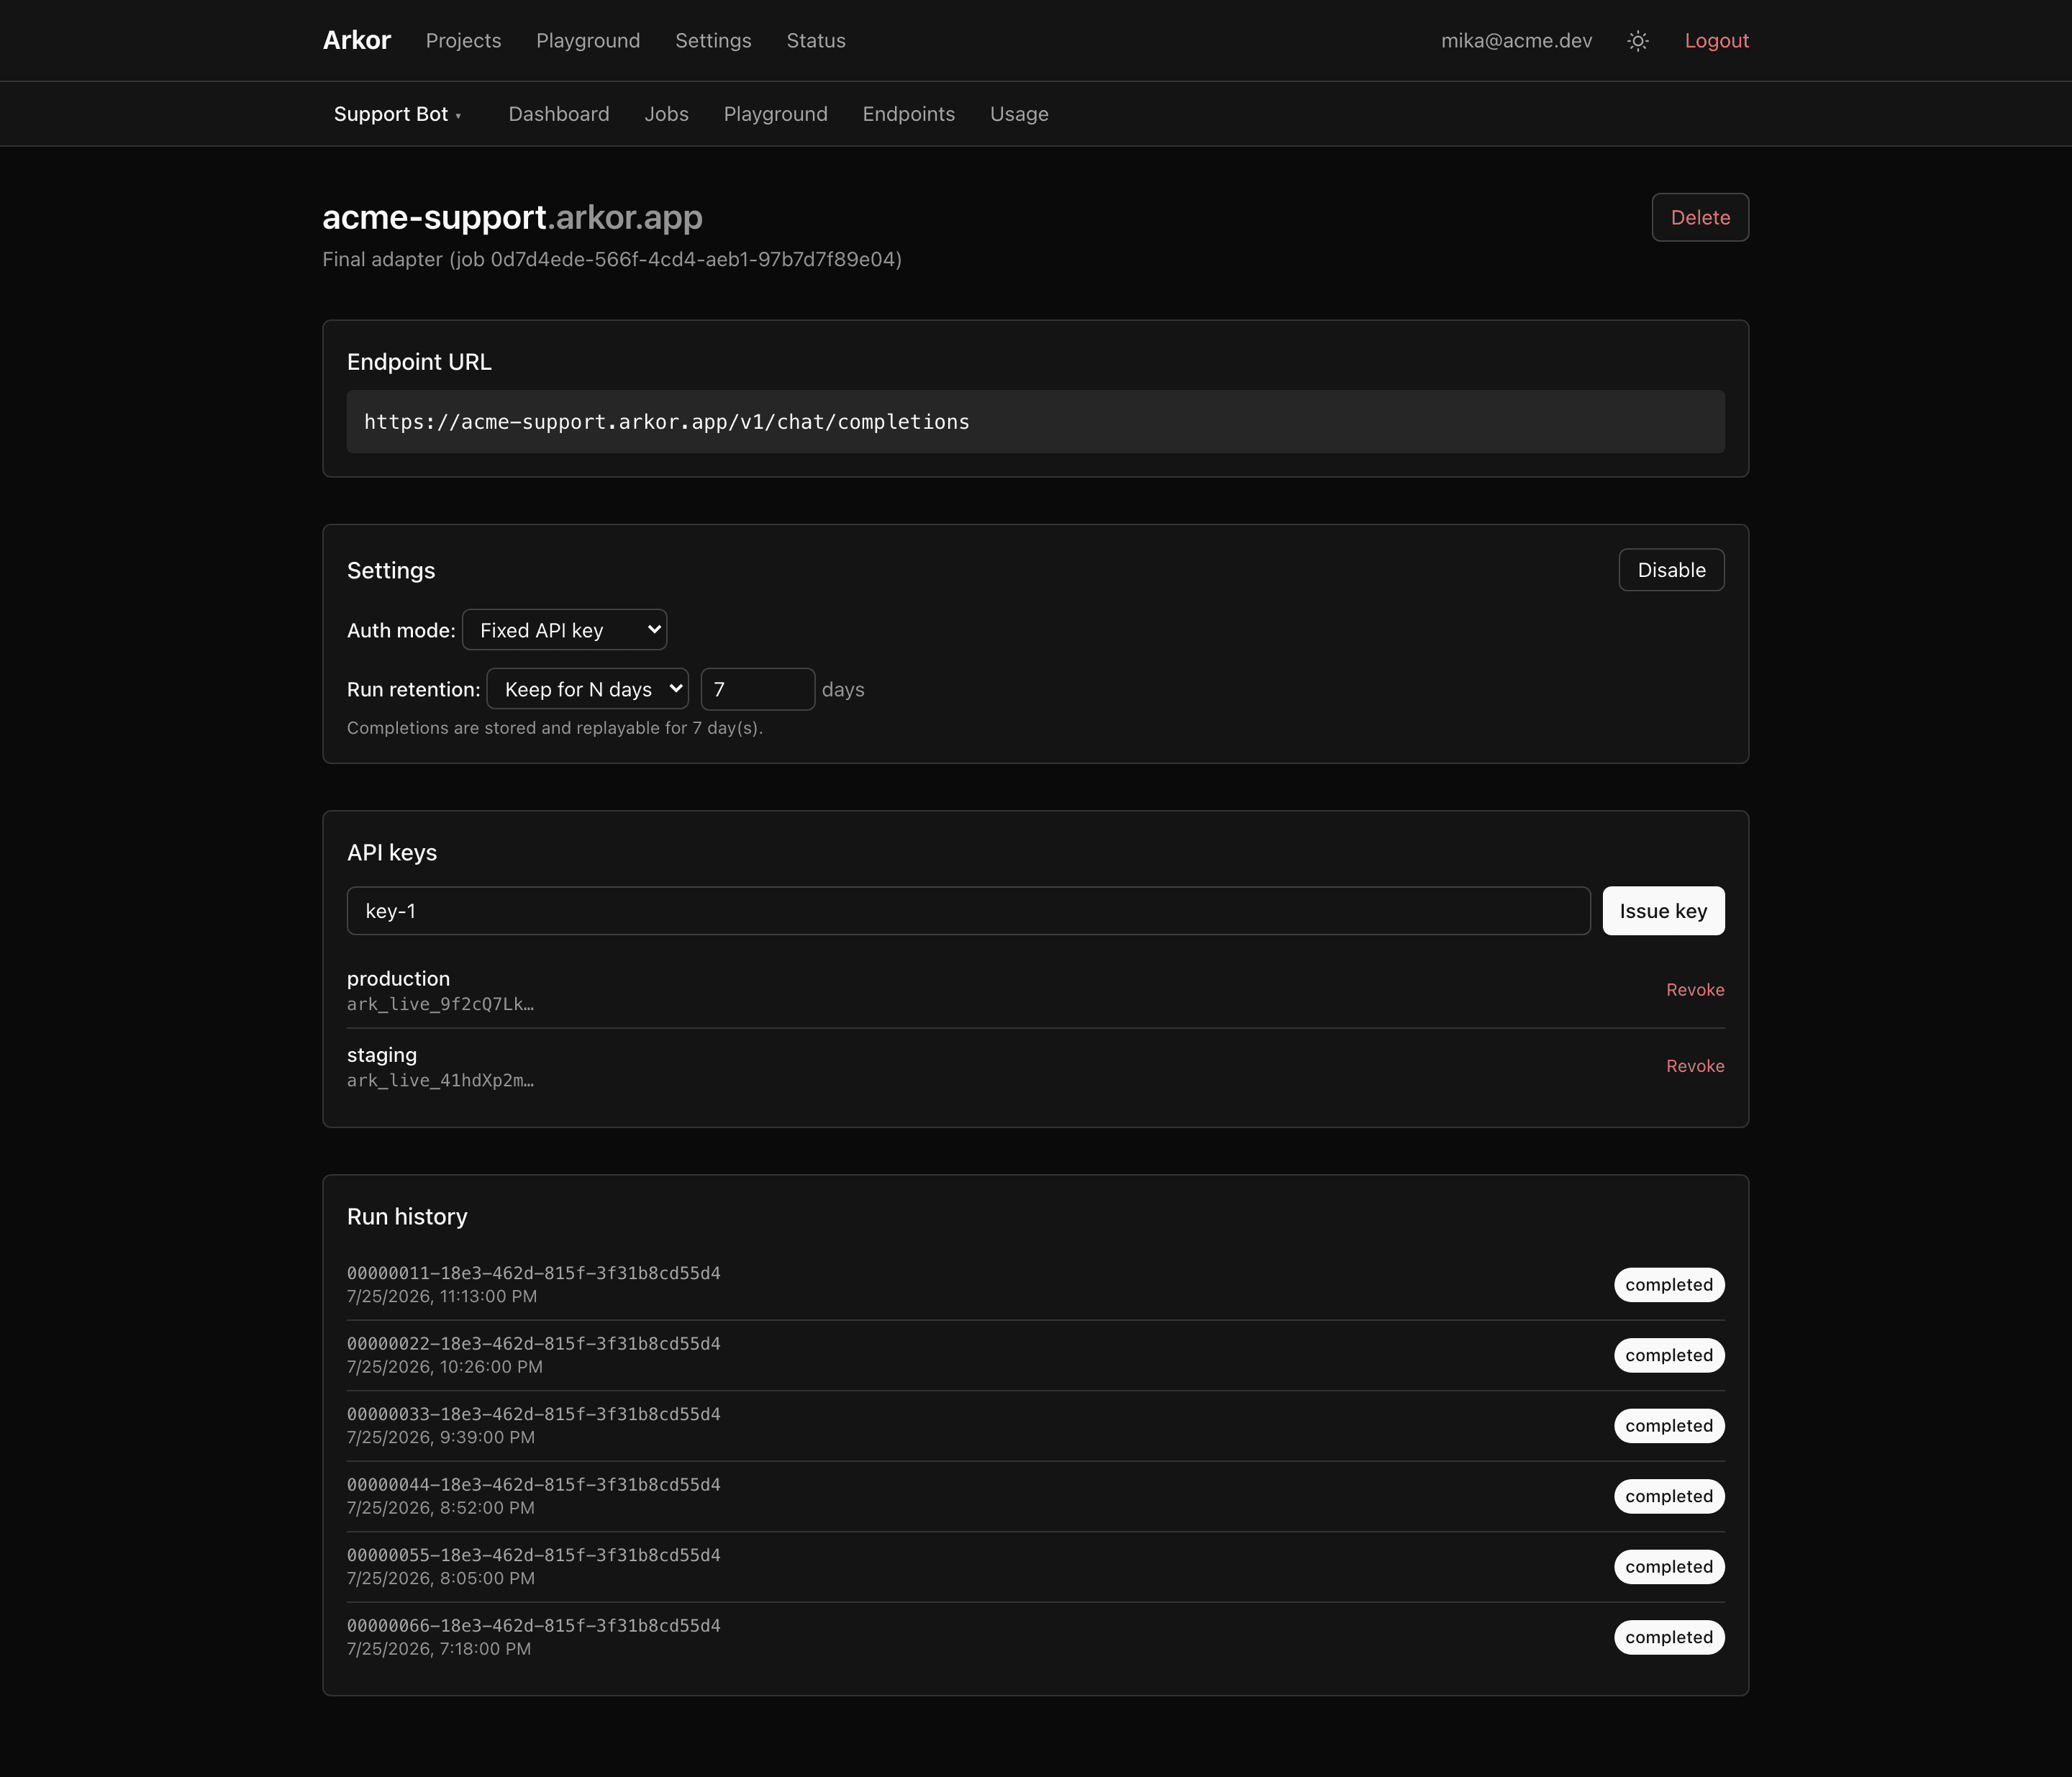Click completed badge for 7:18:00 PM run

click(1669, 1637)
